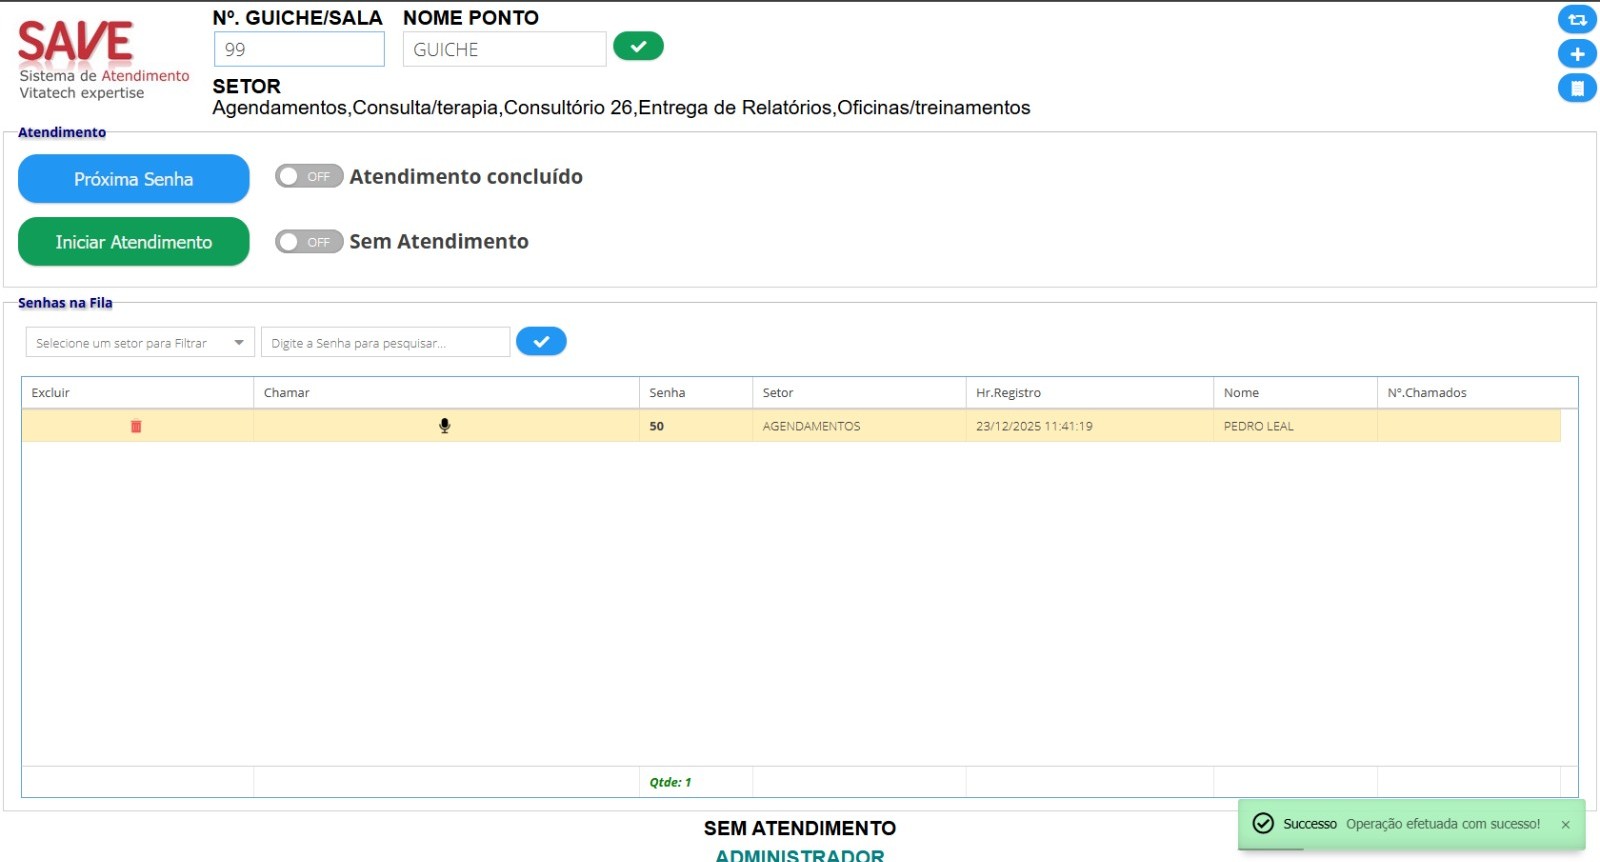Click the senha search text box
The image size is (1600, 862).
click(x=385, y=343)
